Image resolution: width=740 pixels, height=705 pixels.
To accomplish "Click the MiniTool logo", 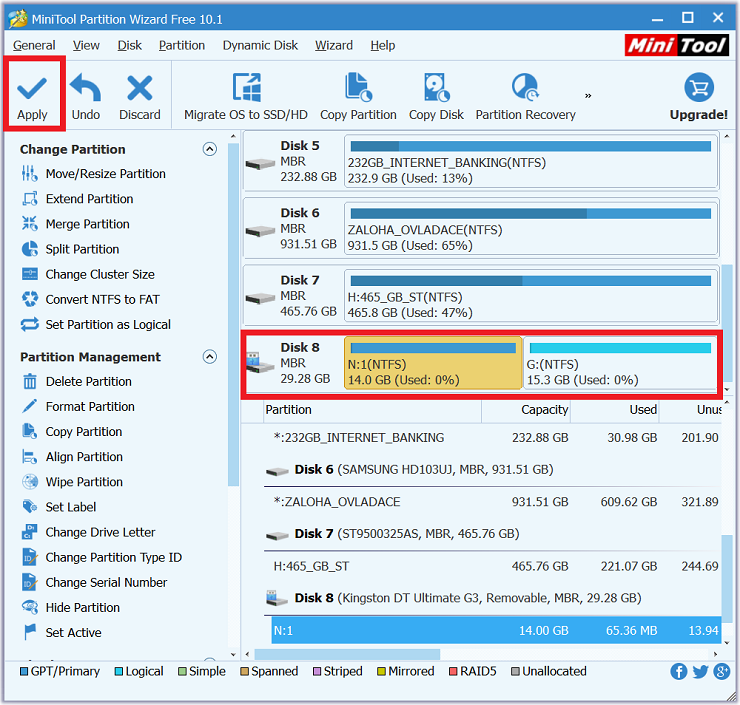I will (677, 45).
